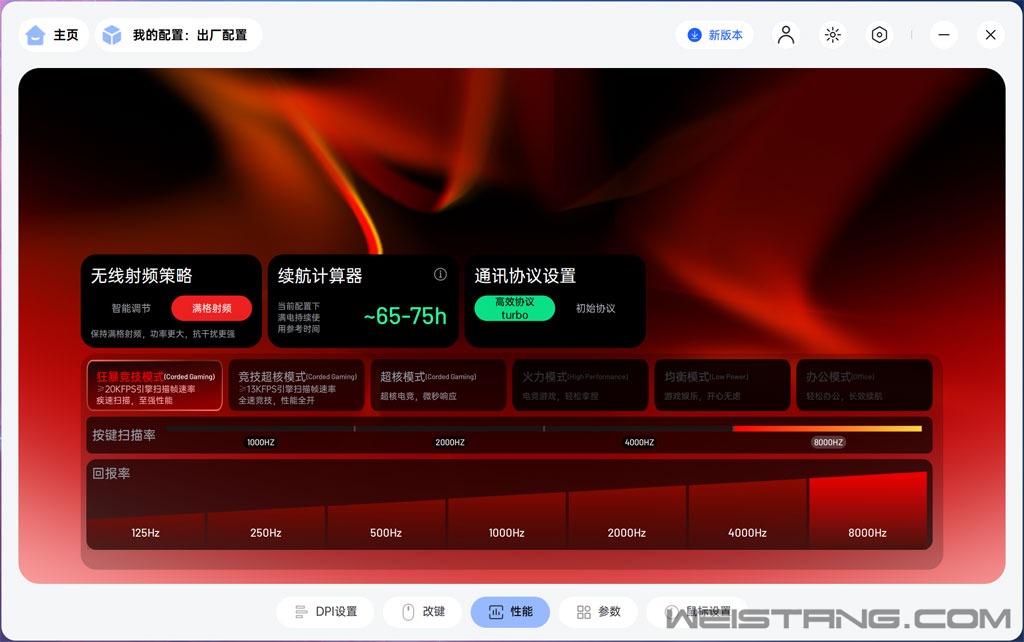
Task: Open the user account icon
Action: [x=786, y=35]
